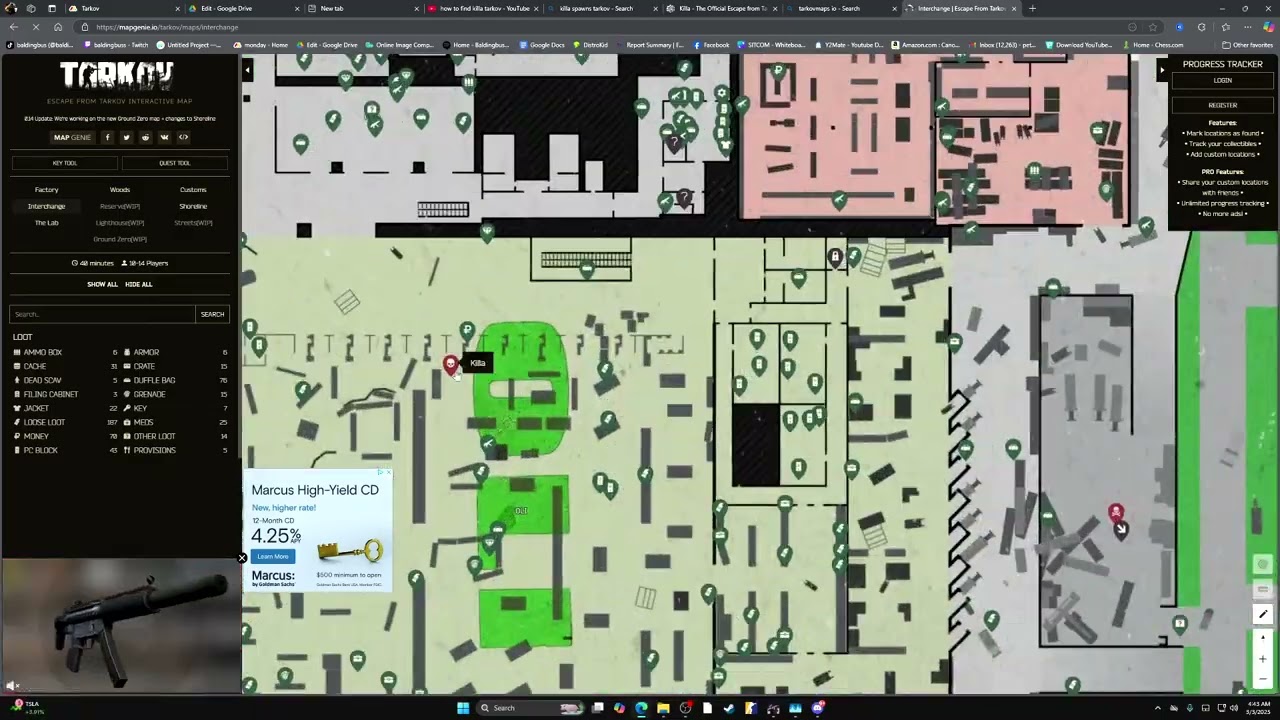The image size is (1280, 720).
Task: Select the Interchange map
Action: coord(46,206)
